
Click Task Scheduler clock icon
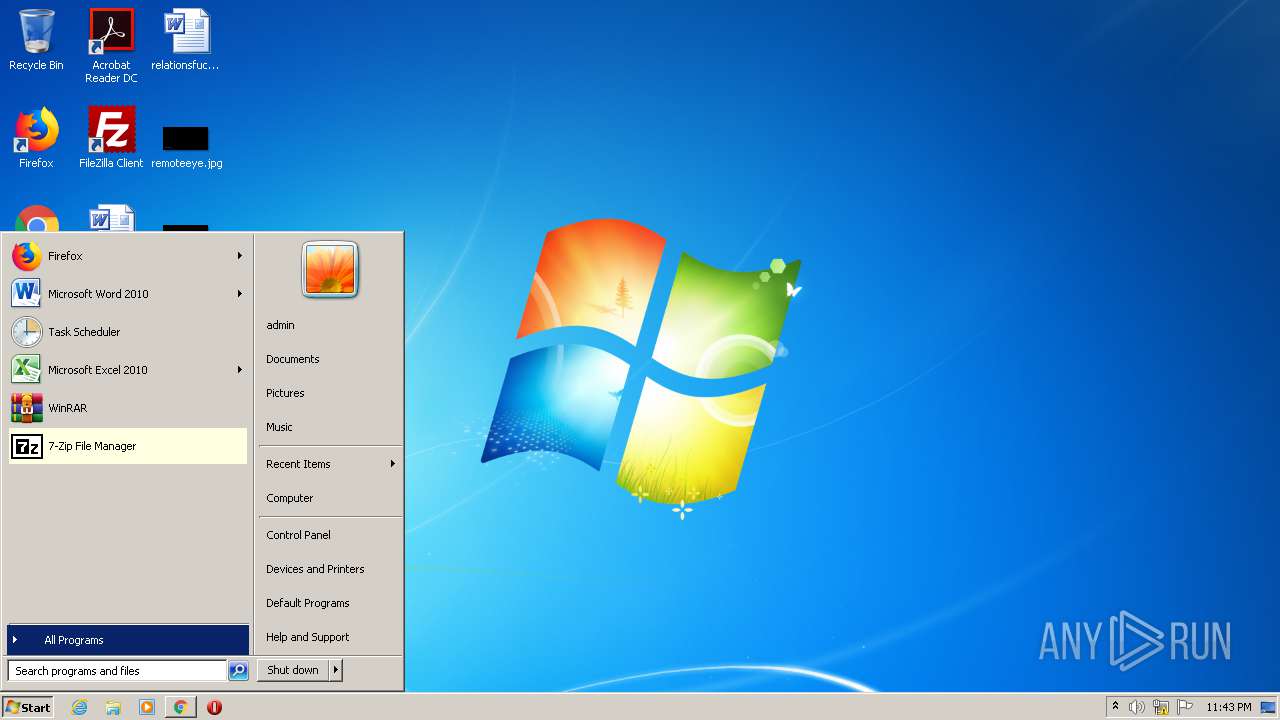click(x=26, y=332)
